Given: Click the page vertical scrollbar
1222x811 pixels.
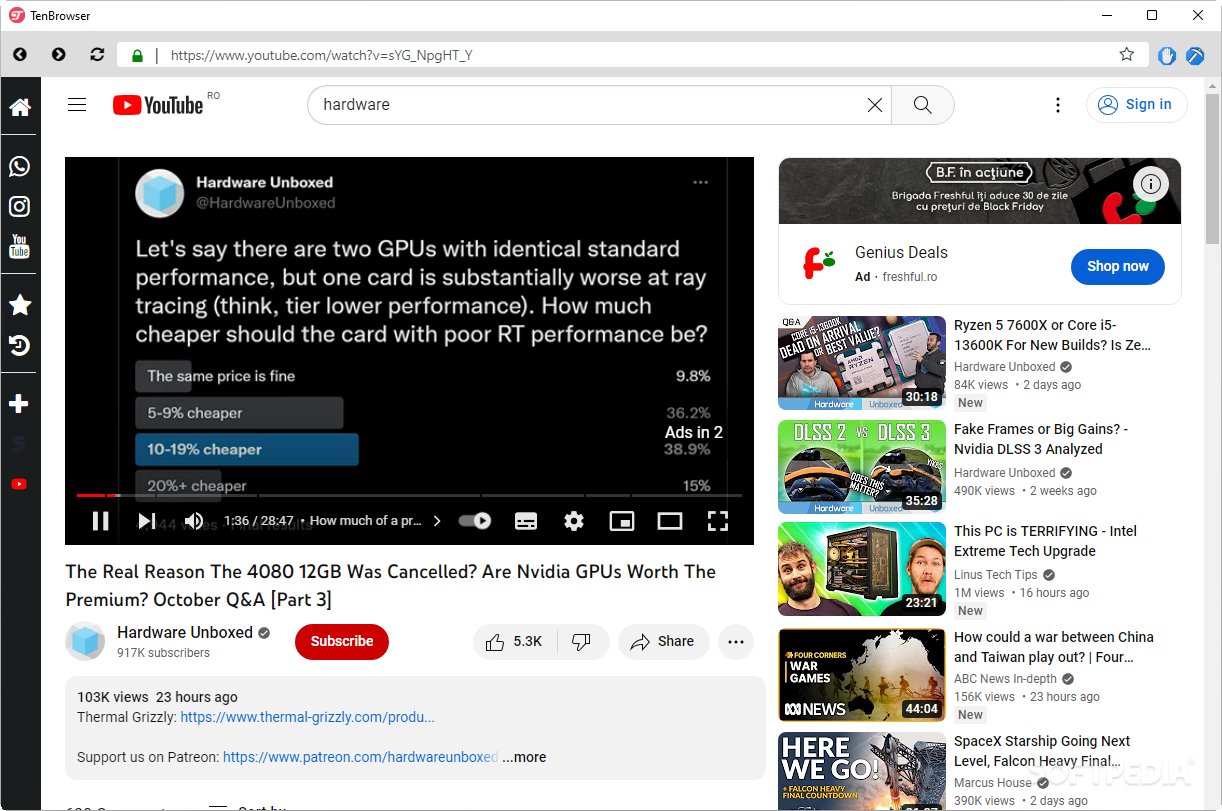Looking at the screenshot, I should [x=1213, y=170].
